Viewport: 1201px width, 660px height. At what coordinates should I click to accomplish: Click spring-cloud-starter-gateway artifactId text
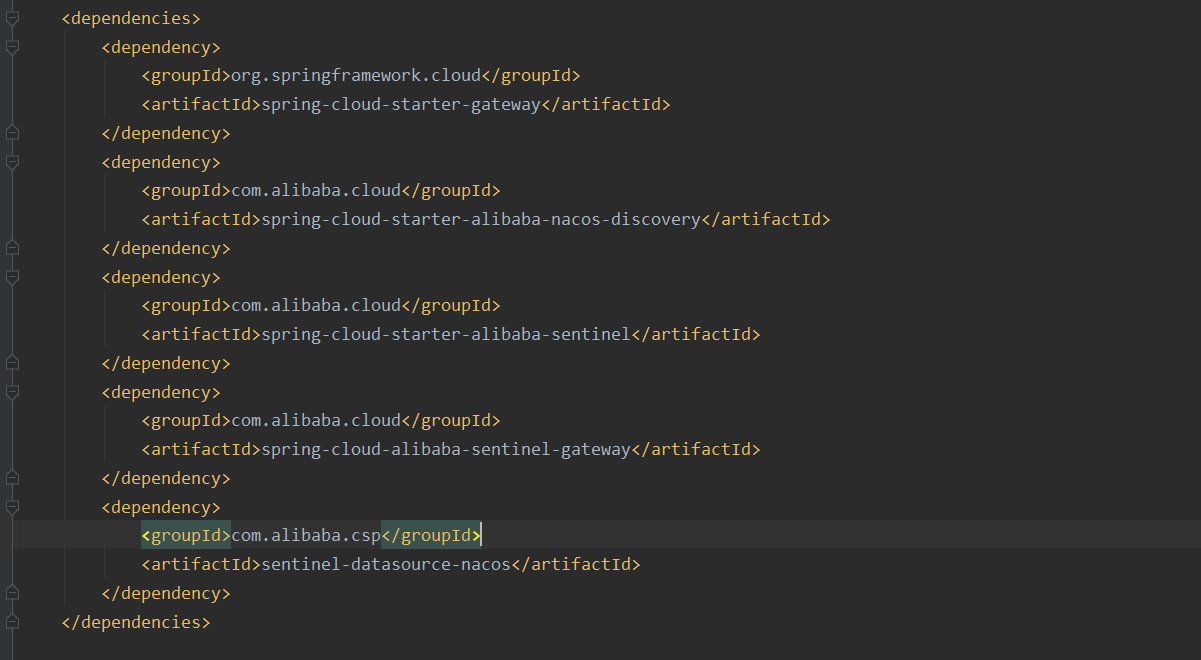401,104
